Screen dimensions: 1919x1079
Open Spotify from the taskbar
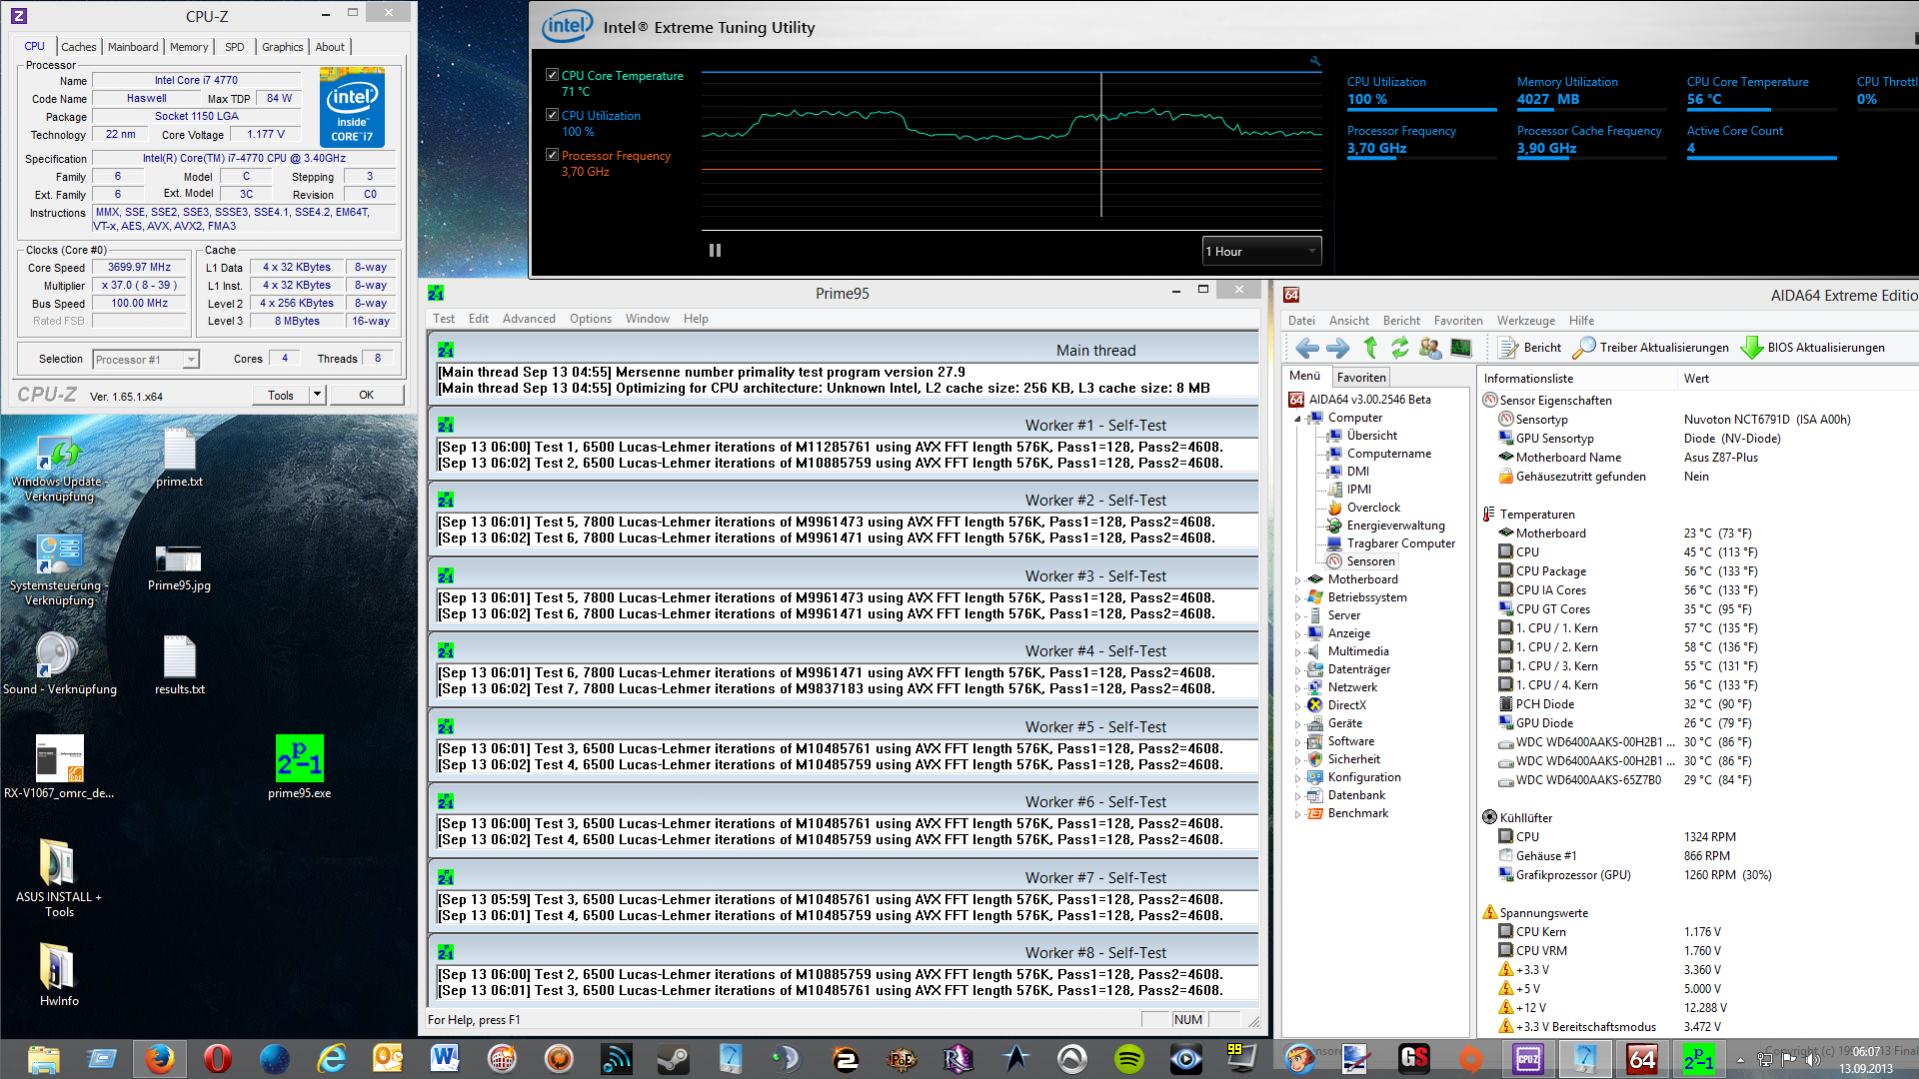pos(1129,1058)
